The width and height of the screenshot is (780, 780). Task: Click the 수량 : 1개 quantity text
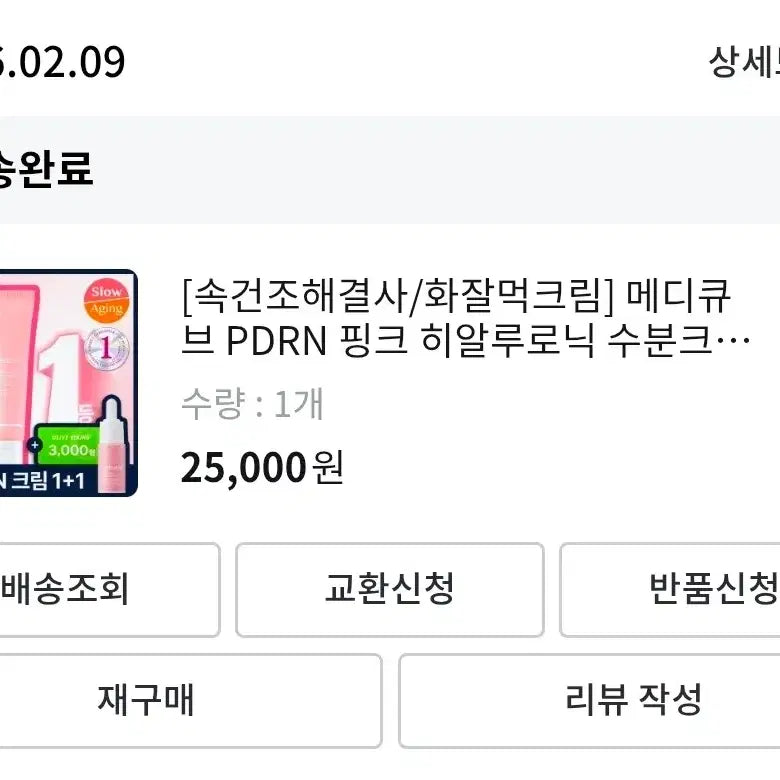[252, 404]
